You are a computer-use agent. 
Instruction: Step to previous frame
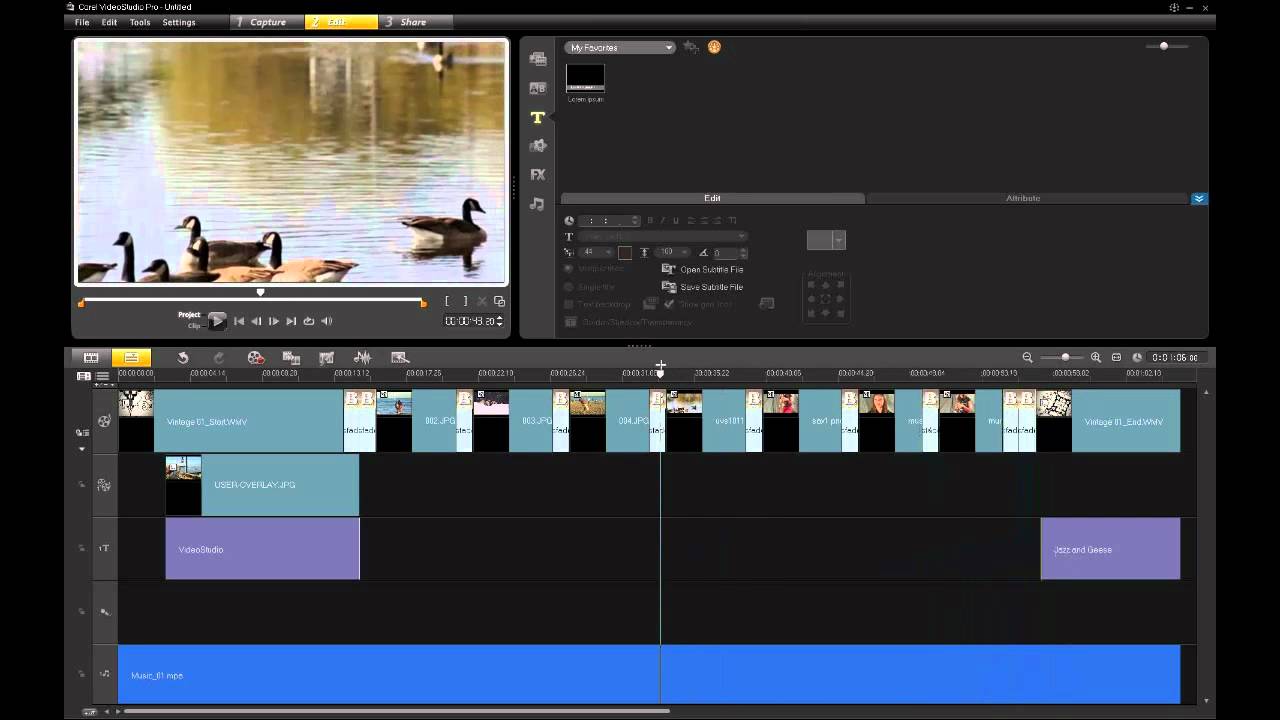[x=256, y=321]
